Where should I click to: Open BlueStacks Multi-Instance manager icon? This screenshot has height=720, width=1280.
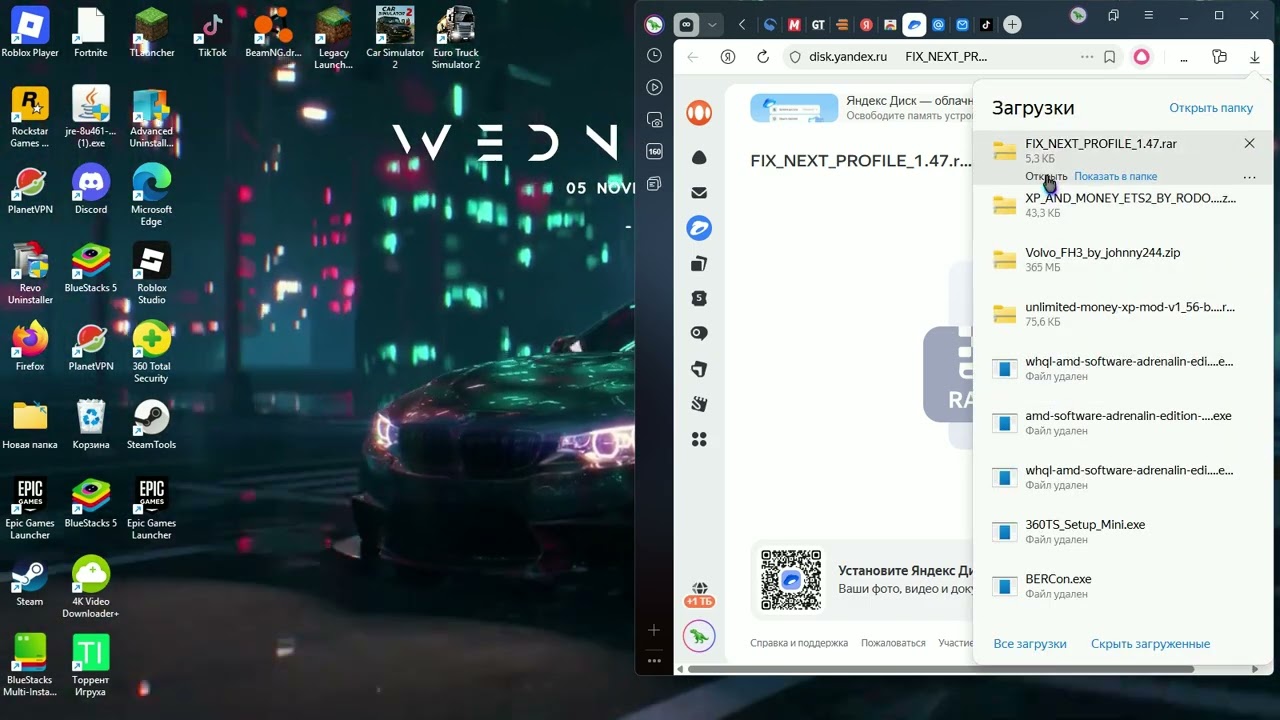click(30, 665)
